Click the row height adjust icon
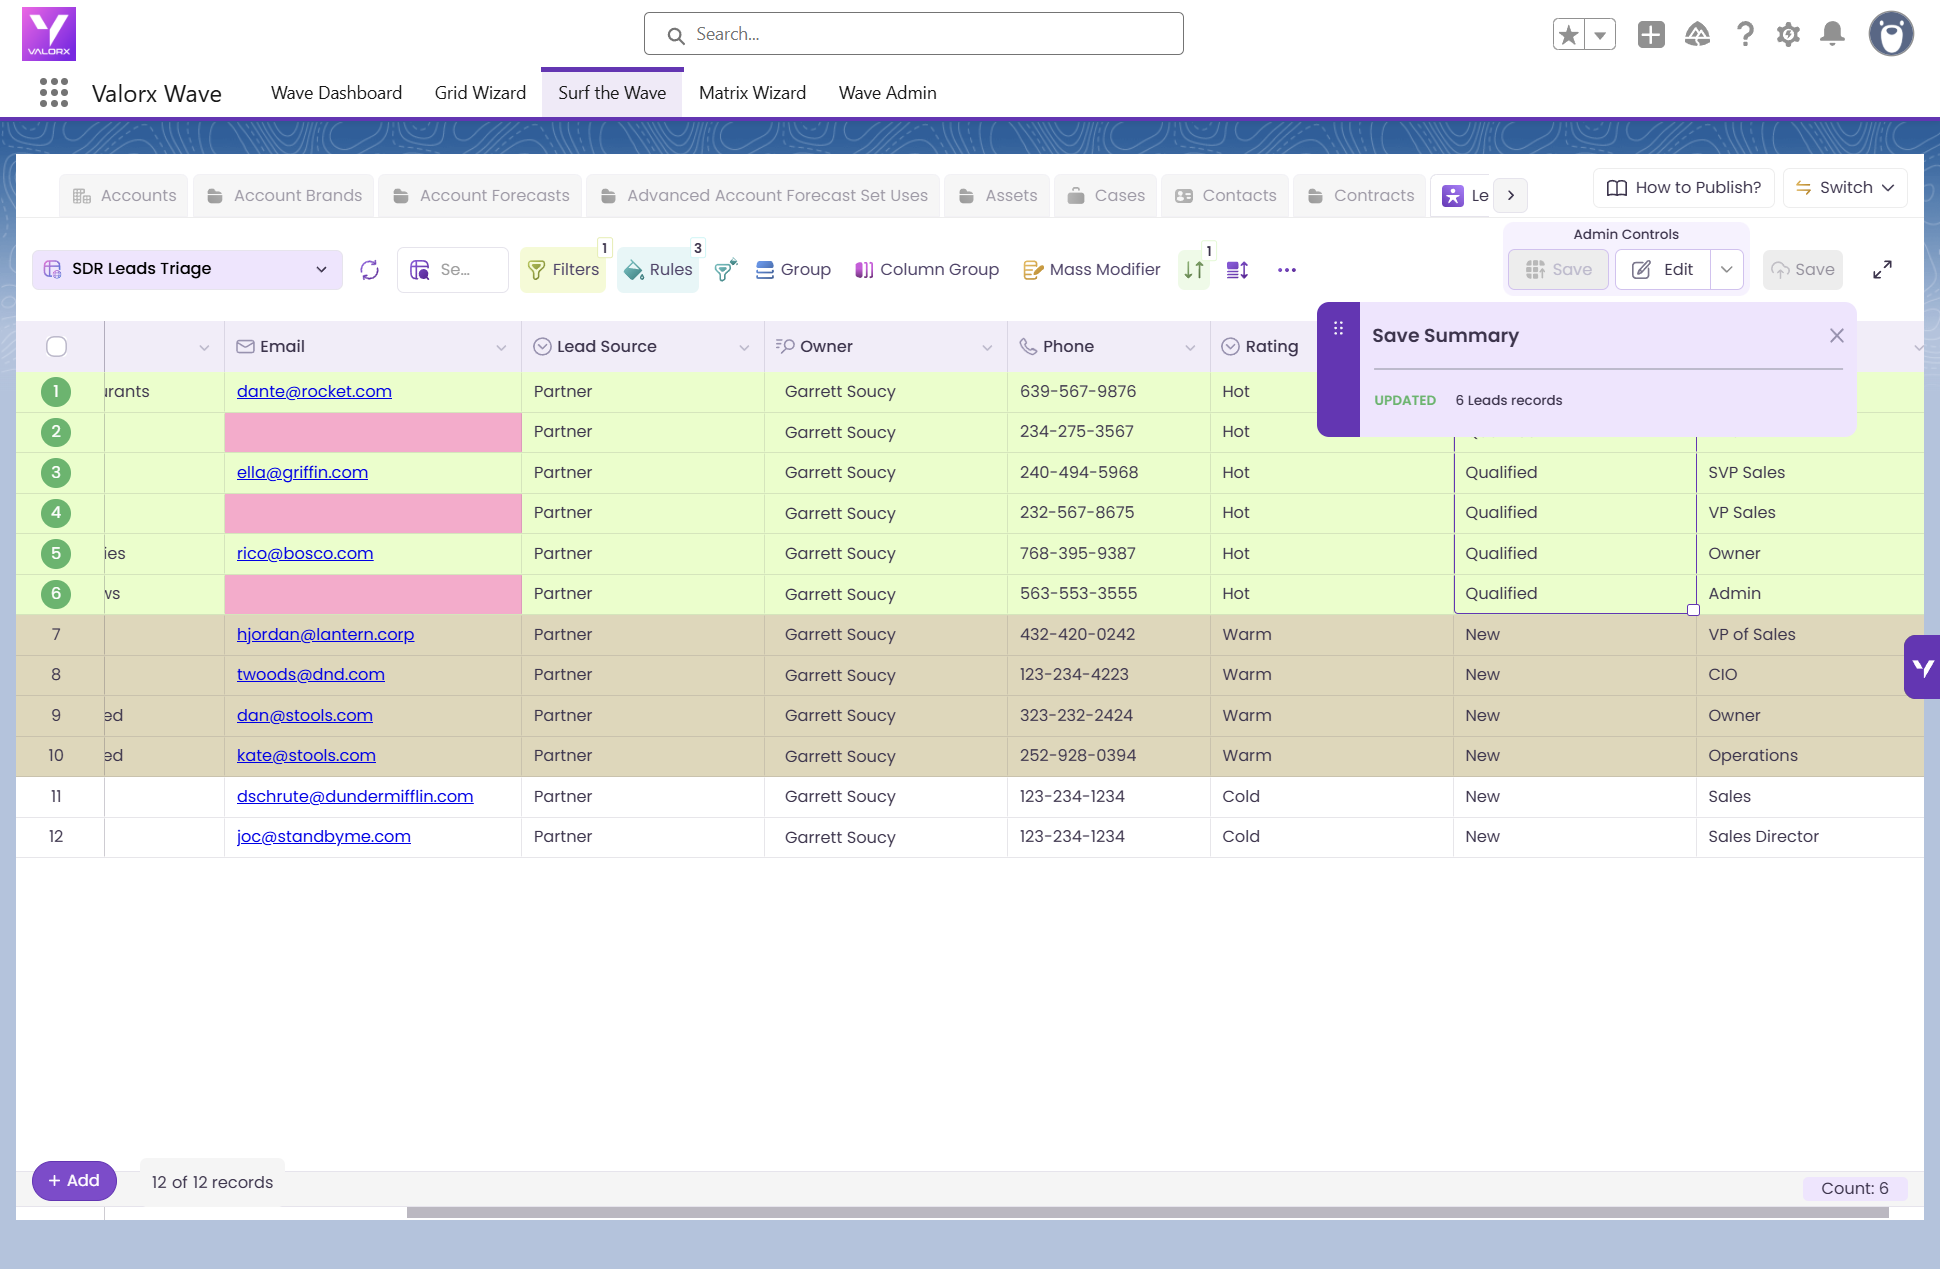Viewport: 1940px width, 1269px height. tap(1238, 270)
